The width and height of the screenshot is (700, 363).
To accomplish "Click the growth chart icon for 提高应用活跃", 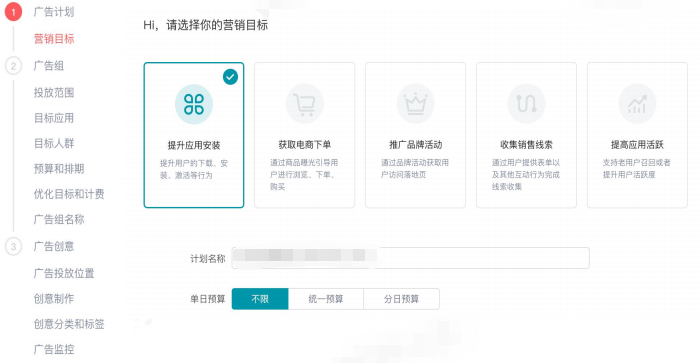I will click(x=637, y=104).
